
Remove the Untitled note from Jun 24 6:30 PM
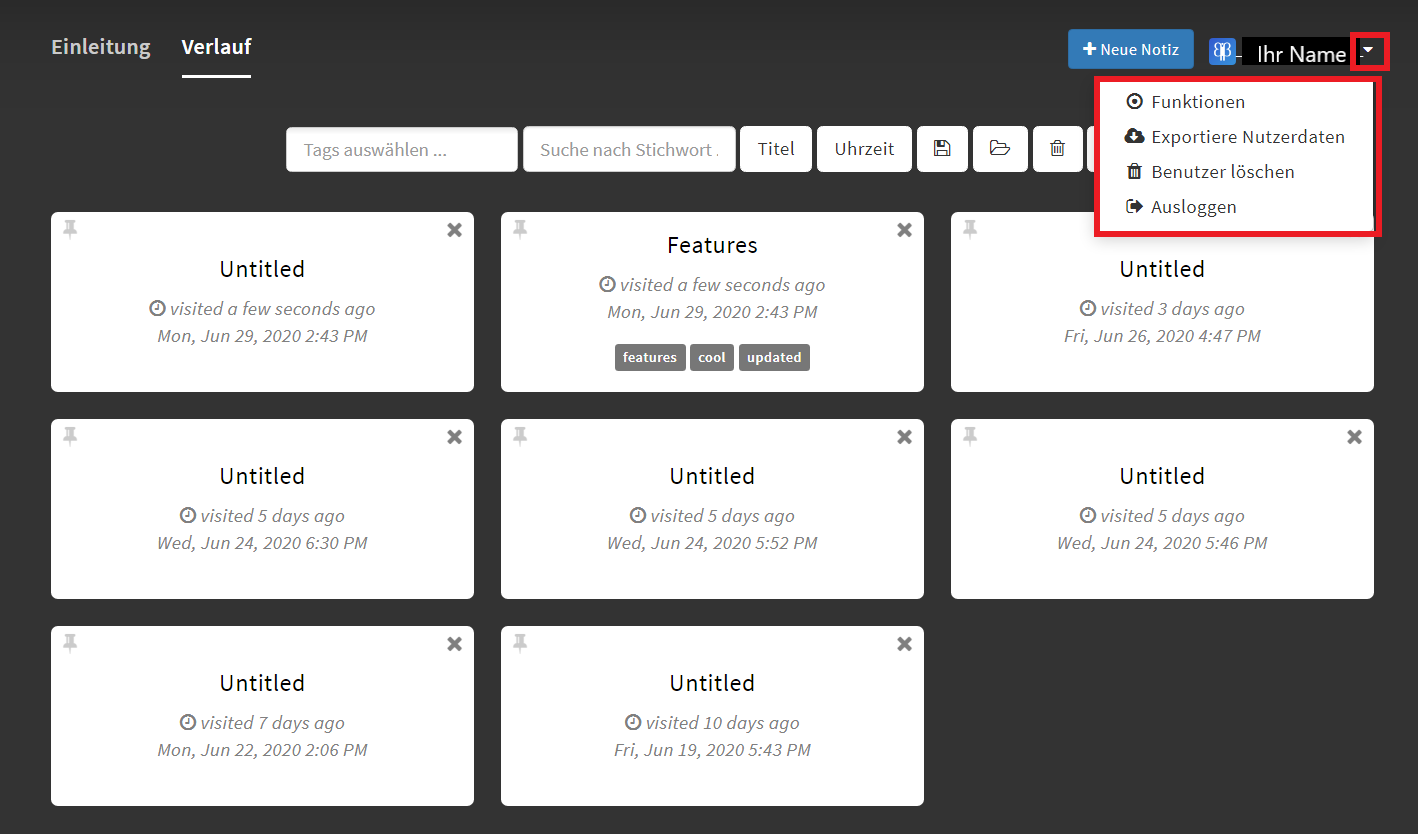click(454, 437)
